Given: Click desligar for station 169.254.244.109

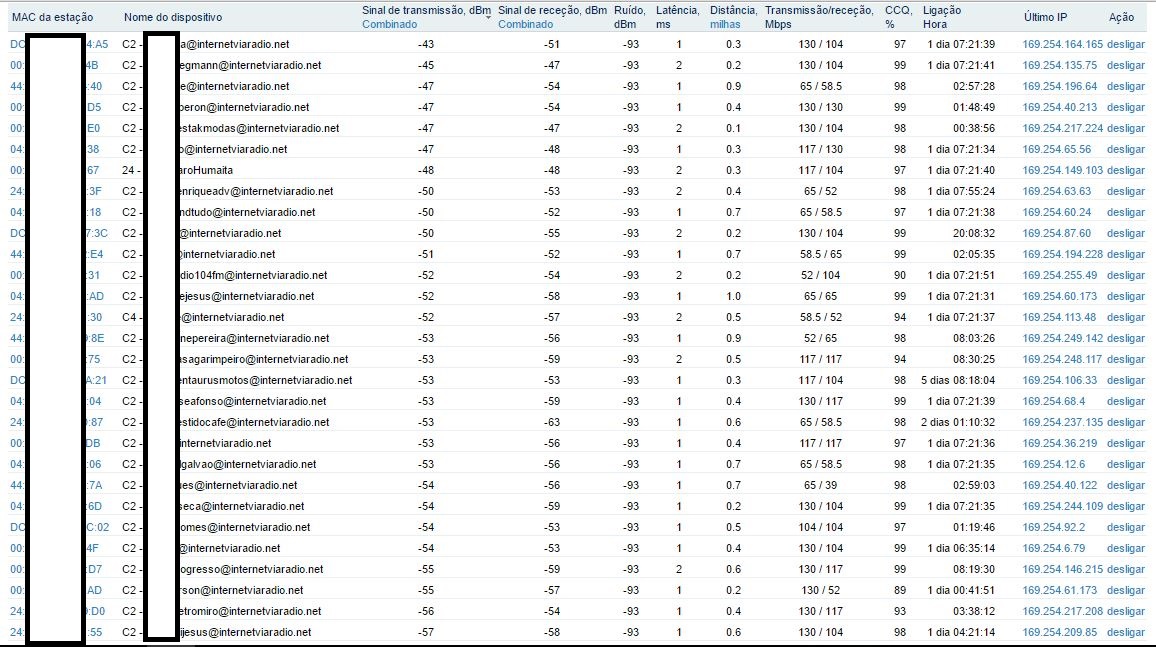Looking at the screenshot, I should [1126, 506].
